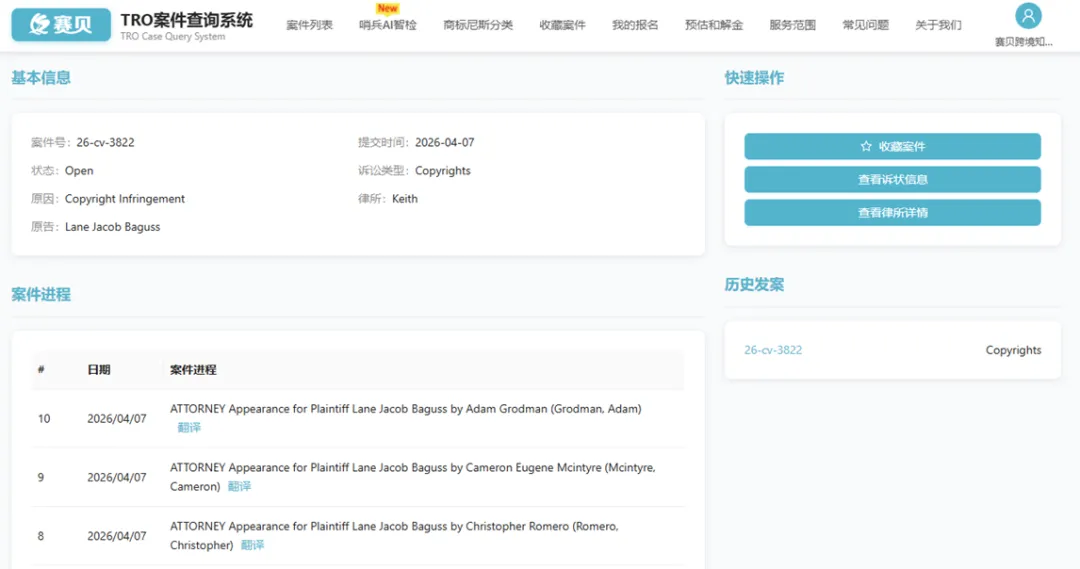Select the law firm value Keith
Viewport: 1080px width, 569px height.
[405, 198]
